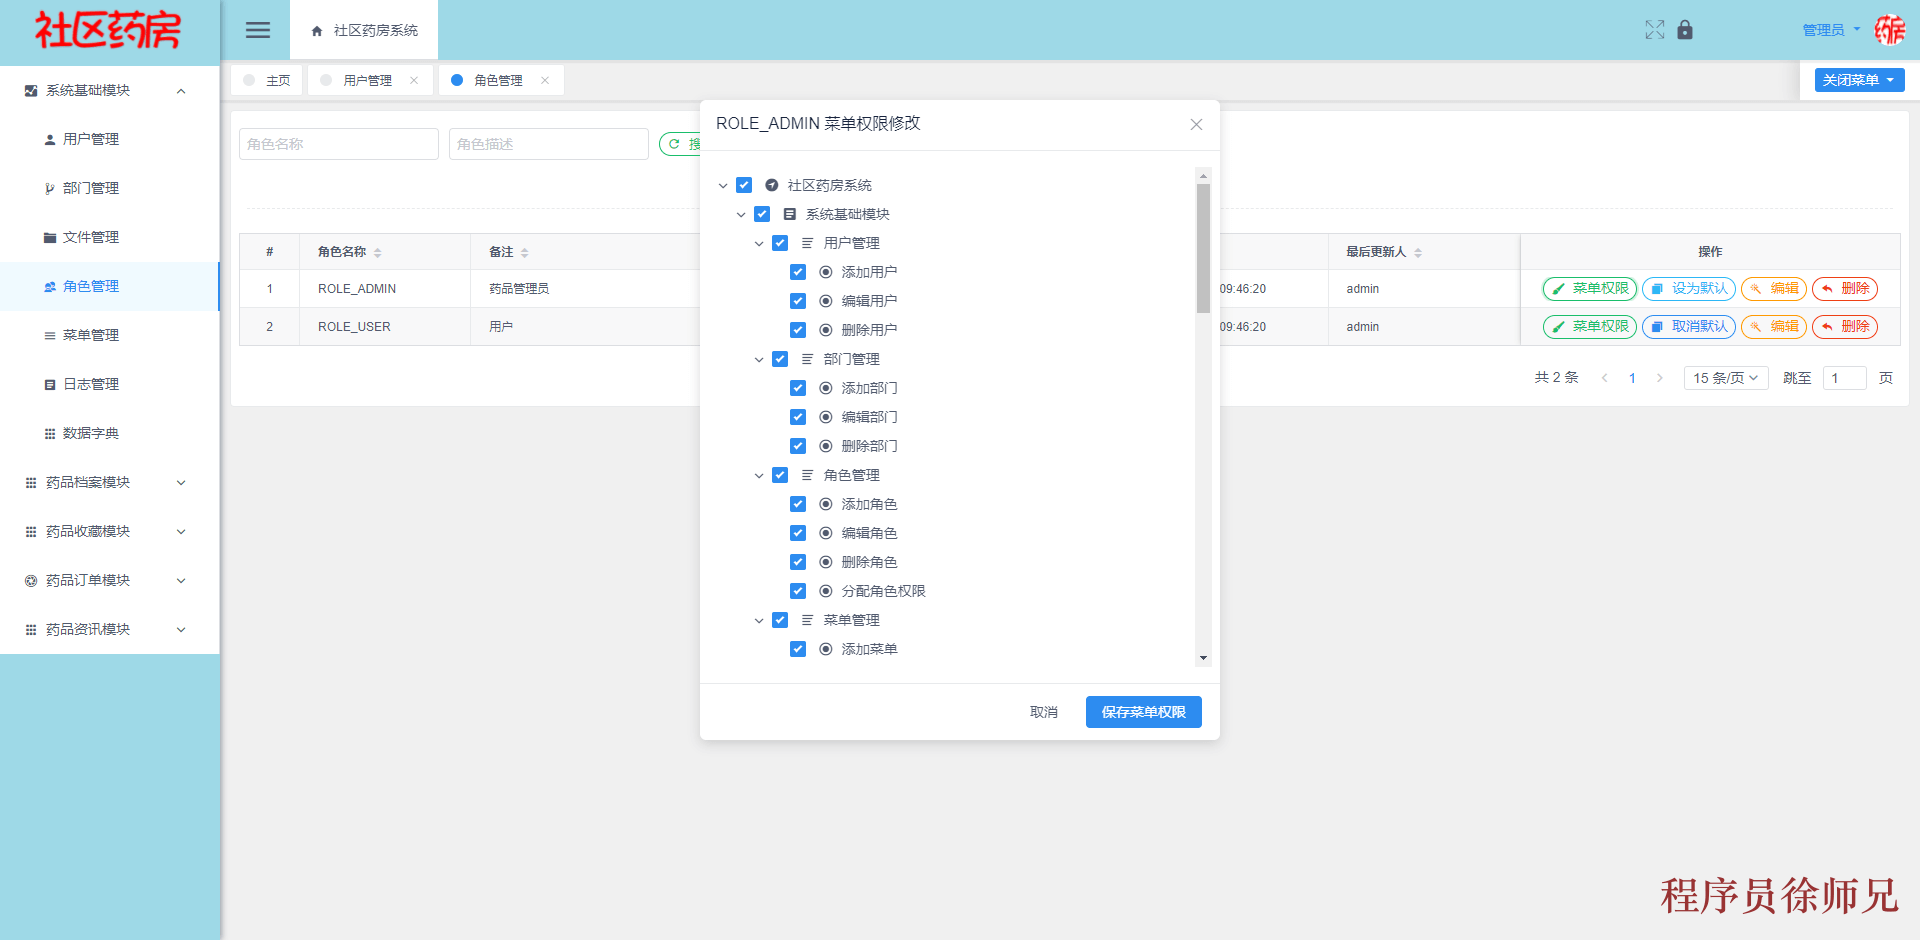Click the 数据字典 grid icon in sidebar

point(49,433)
